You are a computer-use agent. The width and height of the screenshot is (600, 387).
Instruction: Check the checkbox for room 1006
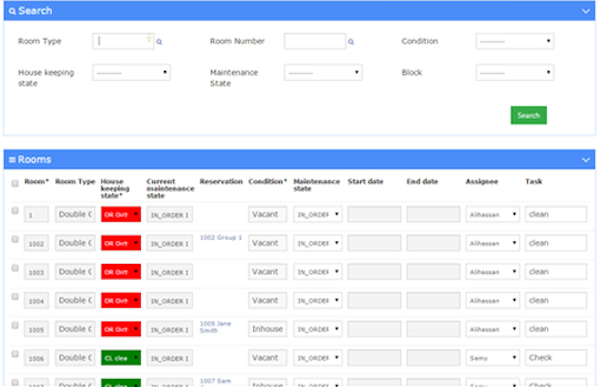click(15, 354)
